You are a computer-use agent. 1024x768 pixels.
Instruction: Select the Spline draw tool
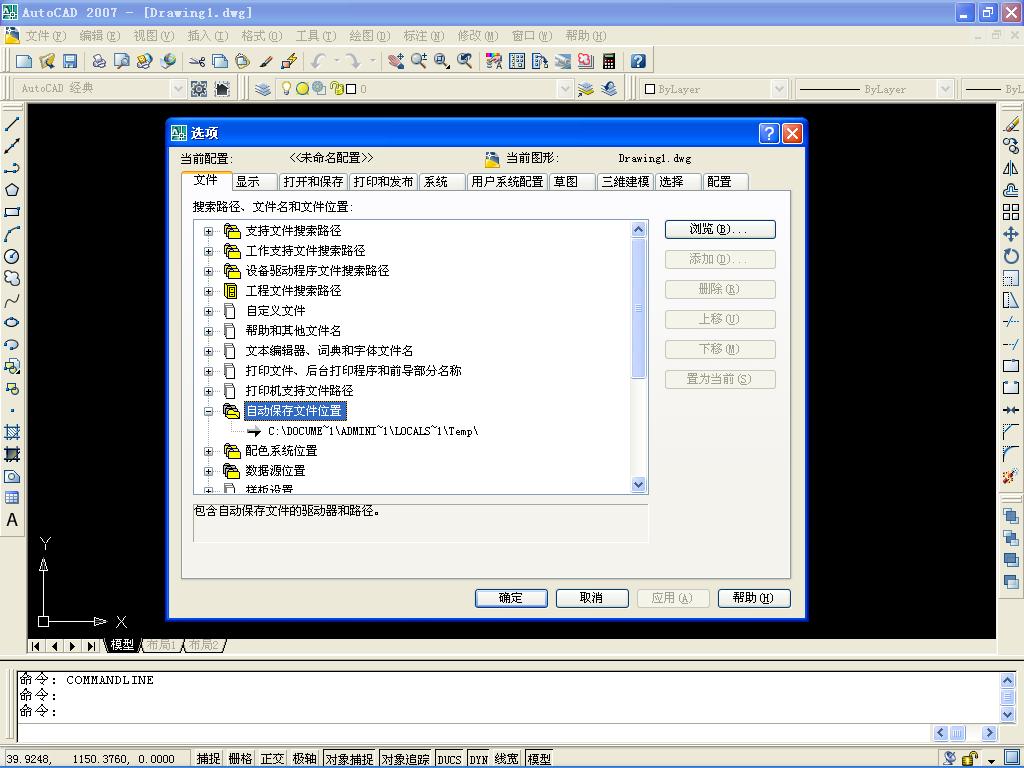(12, 300)
